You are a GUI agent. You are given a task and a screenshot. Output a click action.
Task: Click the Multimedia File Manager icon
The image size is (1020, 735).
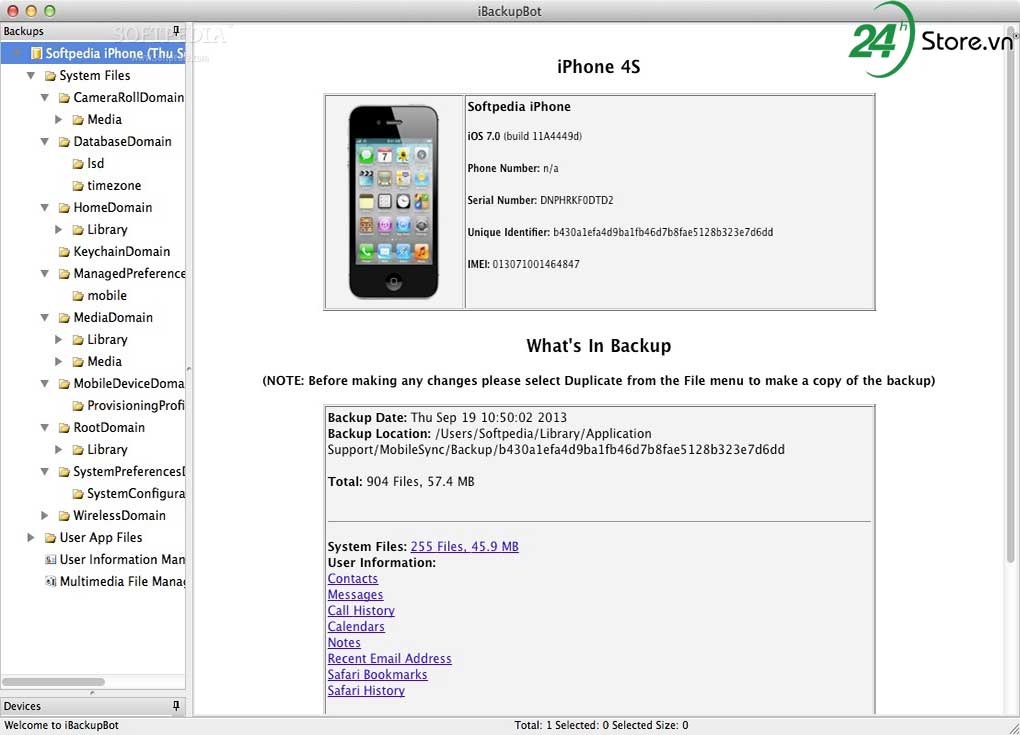(x=51, y=582)
